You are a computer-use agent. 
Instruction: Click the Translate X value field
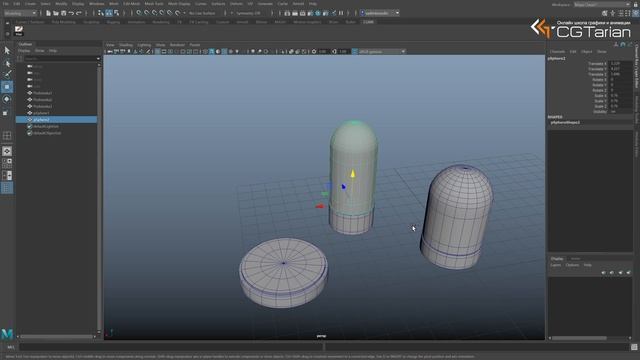pos(620,64)
